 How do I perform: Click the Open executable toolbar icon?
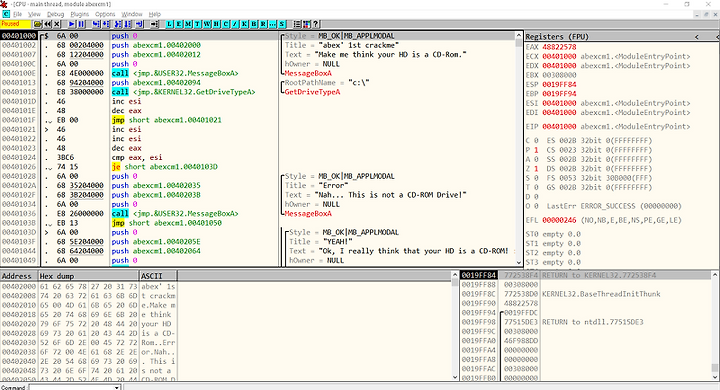[38, 24]
